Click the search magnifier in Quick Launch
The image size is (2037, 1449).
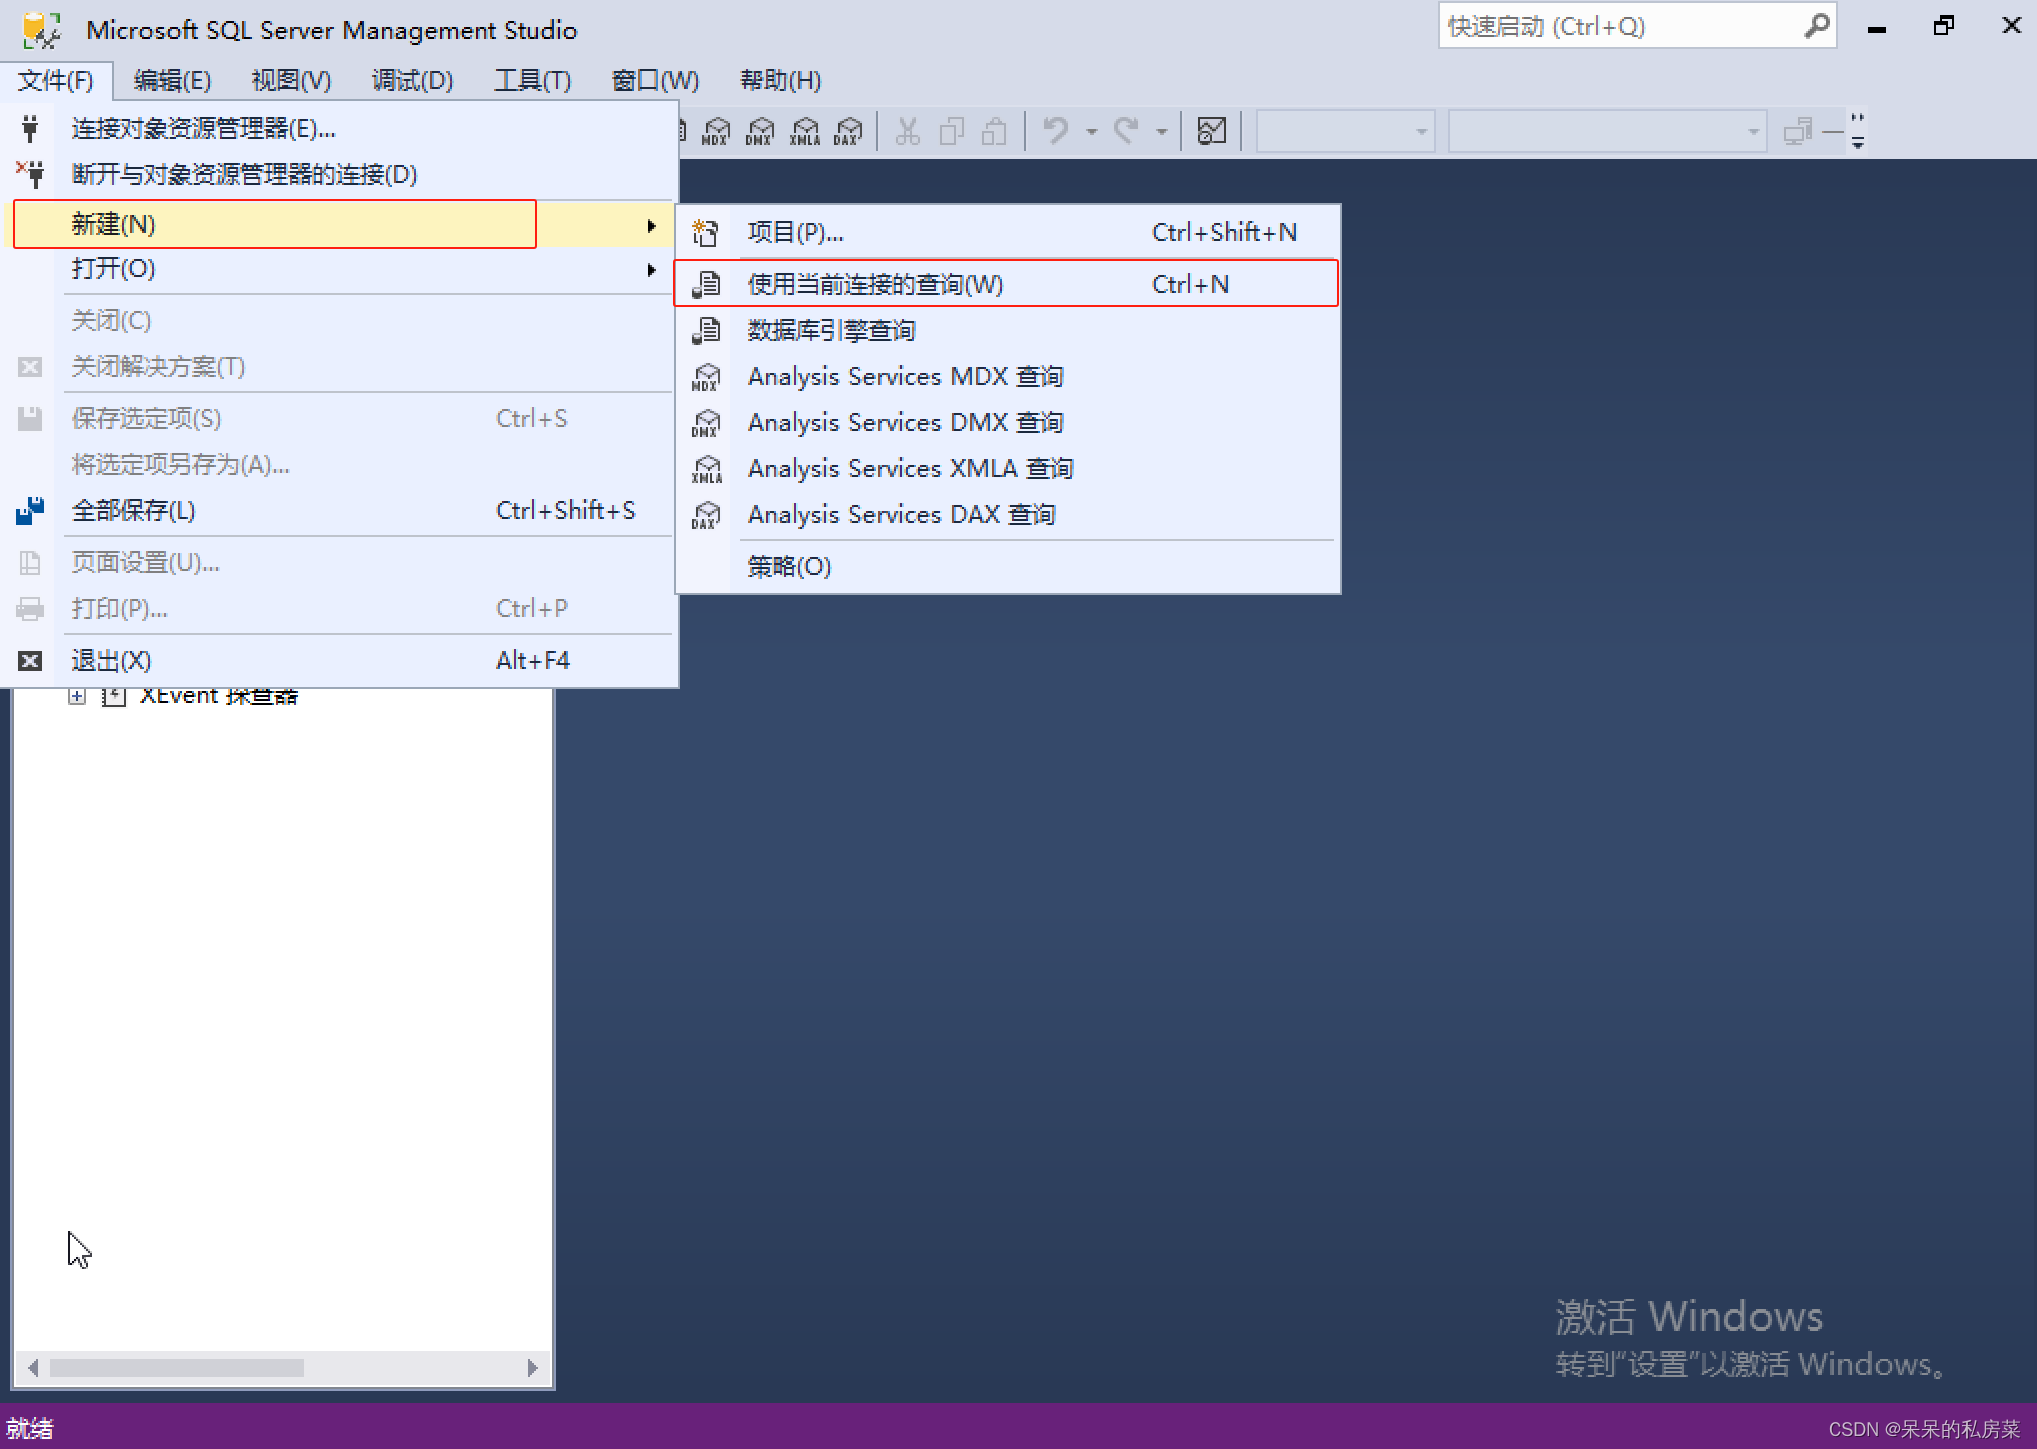point(1816,26)
